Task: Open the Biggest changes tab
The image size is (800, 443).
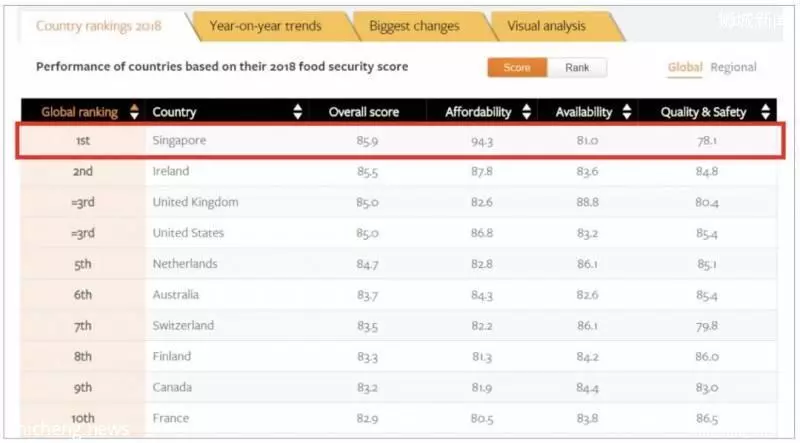Action: coord(414,26)
